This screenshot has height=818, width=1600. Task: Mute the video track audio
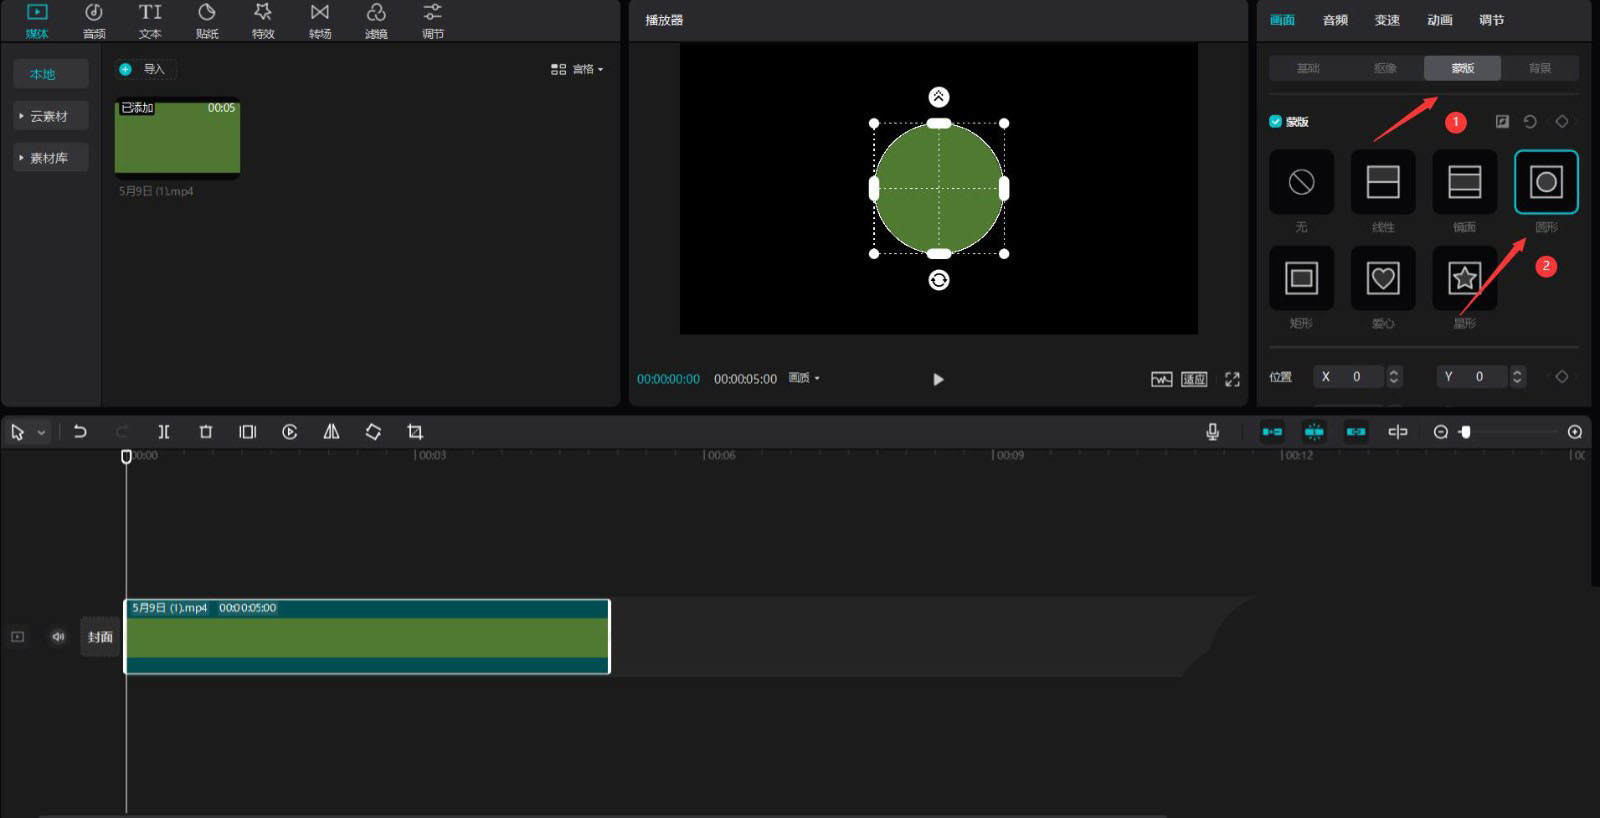(x=58, y=637)
